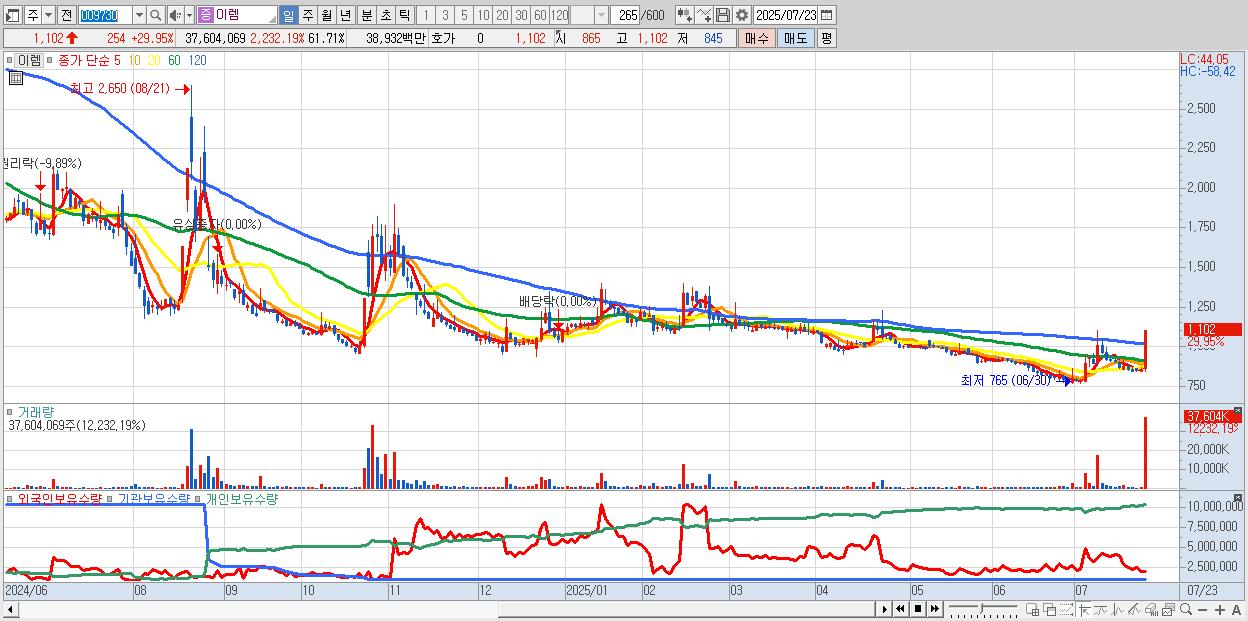Screen dimensions: 1248x621
Task: Click the rewind replay control
Action: tap(900, 609)
